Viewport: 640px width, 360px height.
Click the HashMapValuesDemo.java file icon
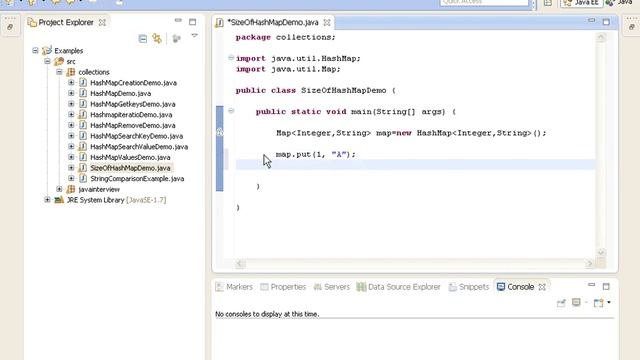point(83,157)
